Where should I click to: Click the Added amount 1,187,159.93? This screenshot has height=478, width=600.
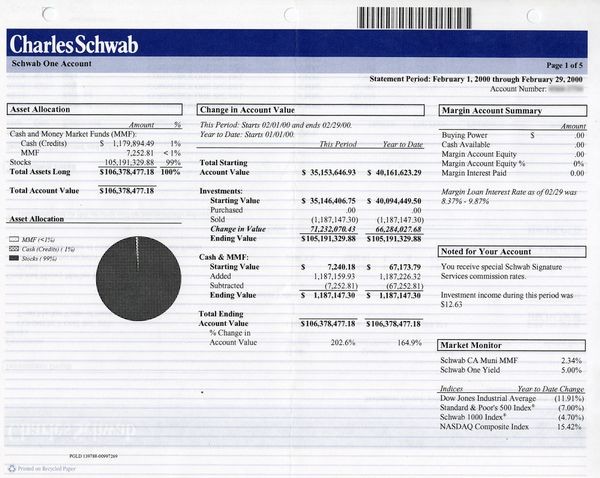[x=334, y=276]
